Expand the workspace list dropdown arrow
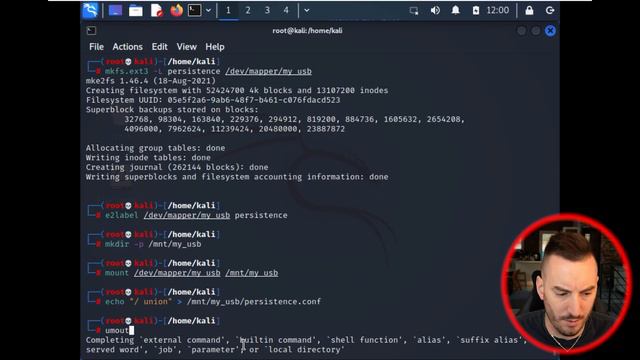Screen dimensions: 640x360 coord(307,11)
